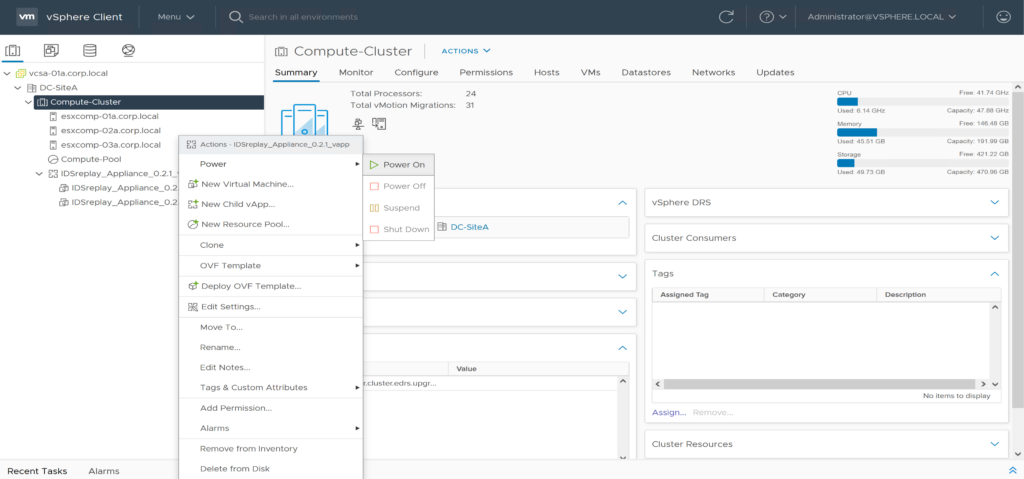The image size is (1024, 479).
Task: Open the Hosts tab
Action: point(547,73)
